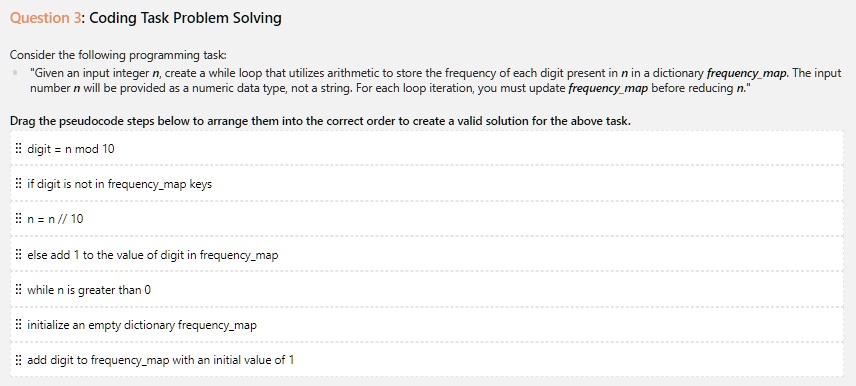Image resolution: width=856 pixels, height=386 pixels.
Task: Select the 'digit = n mod 10' pseudocode row
Action: coord(427,149)
